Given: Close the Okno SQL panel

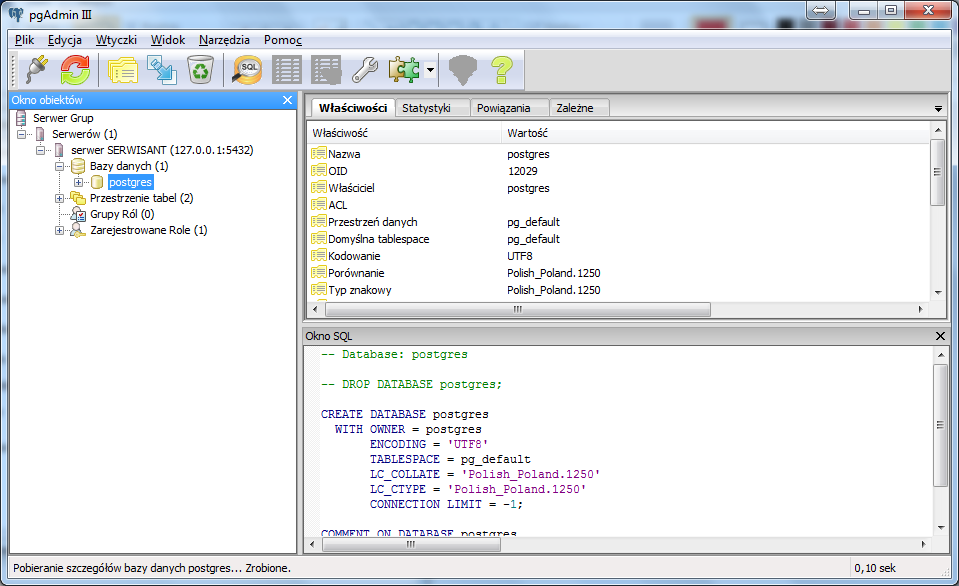Looking at the screenshot, I should pos(941,336).
